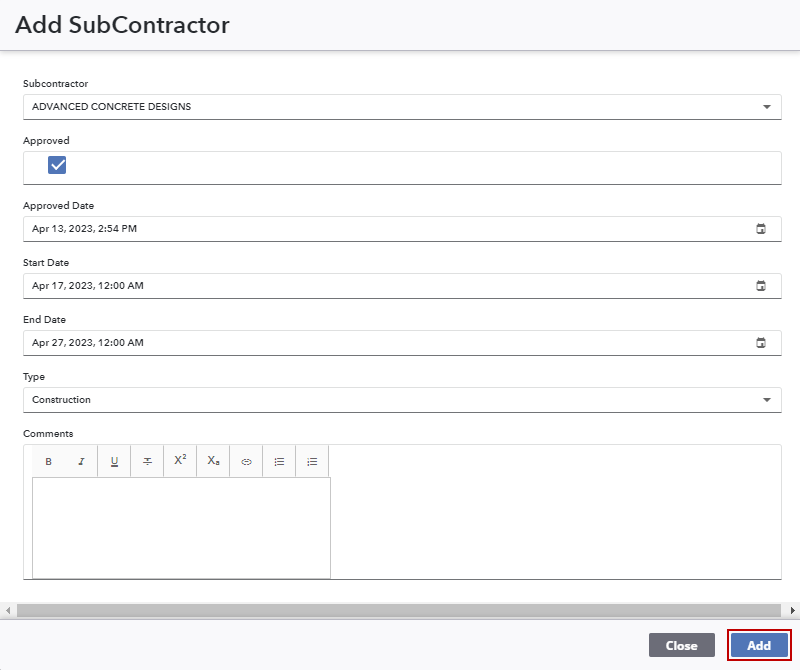This screenshot has width=800, height=670.
Task: Toggle subscript in Comments toolbar
Action: pos(213,461)
